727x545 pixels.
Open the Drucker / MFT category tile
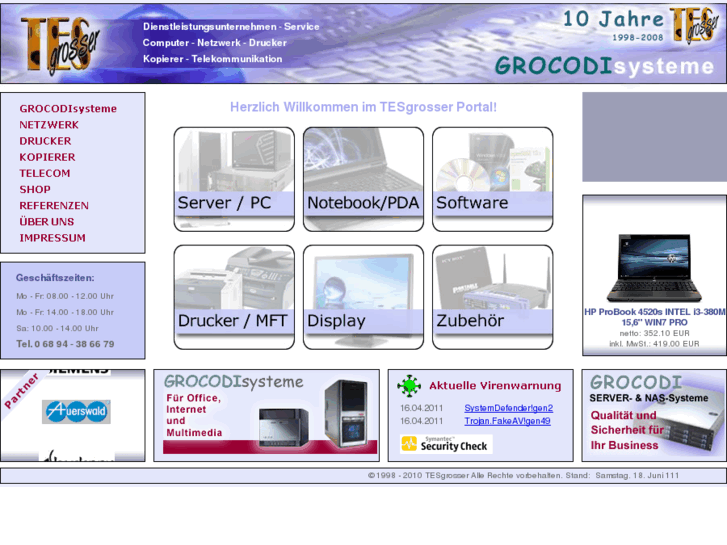(234, 297)
